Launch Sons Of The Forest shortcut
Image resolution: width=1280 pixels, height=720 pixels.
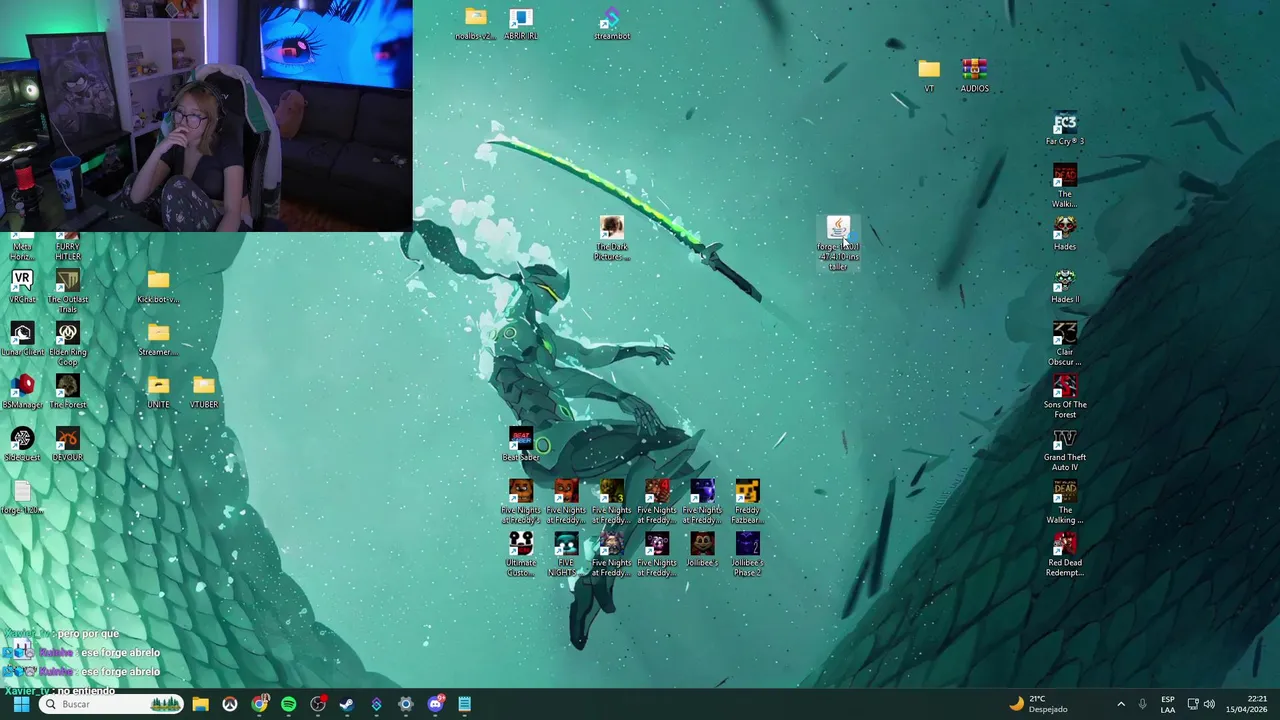(1065, 396)
